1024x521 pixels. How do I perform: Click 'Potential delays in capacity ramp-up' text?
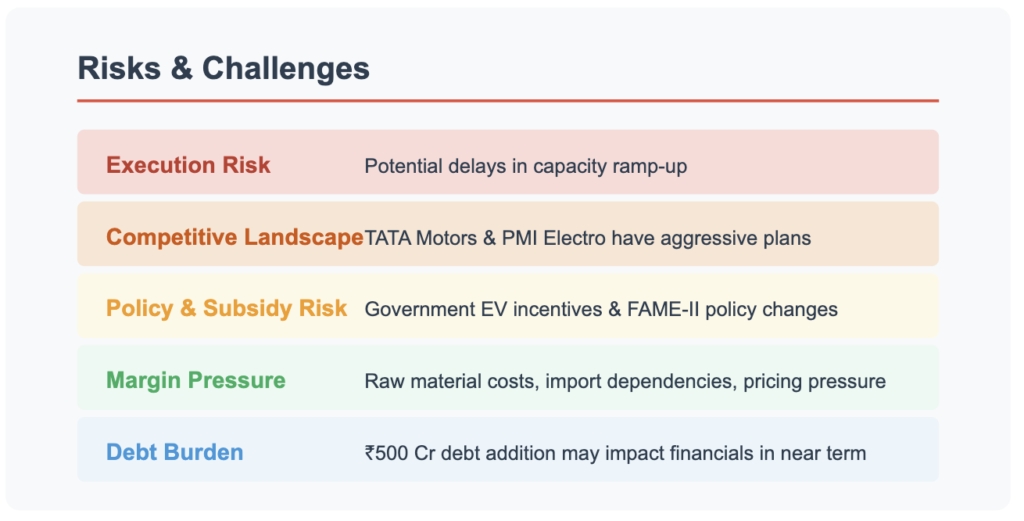pyautogui.click(x=526, y=166)
